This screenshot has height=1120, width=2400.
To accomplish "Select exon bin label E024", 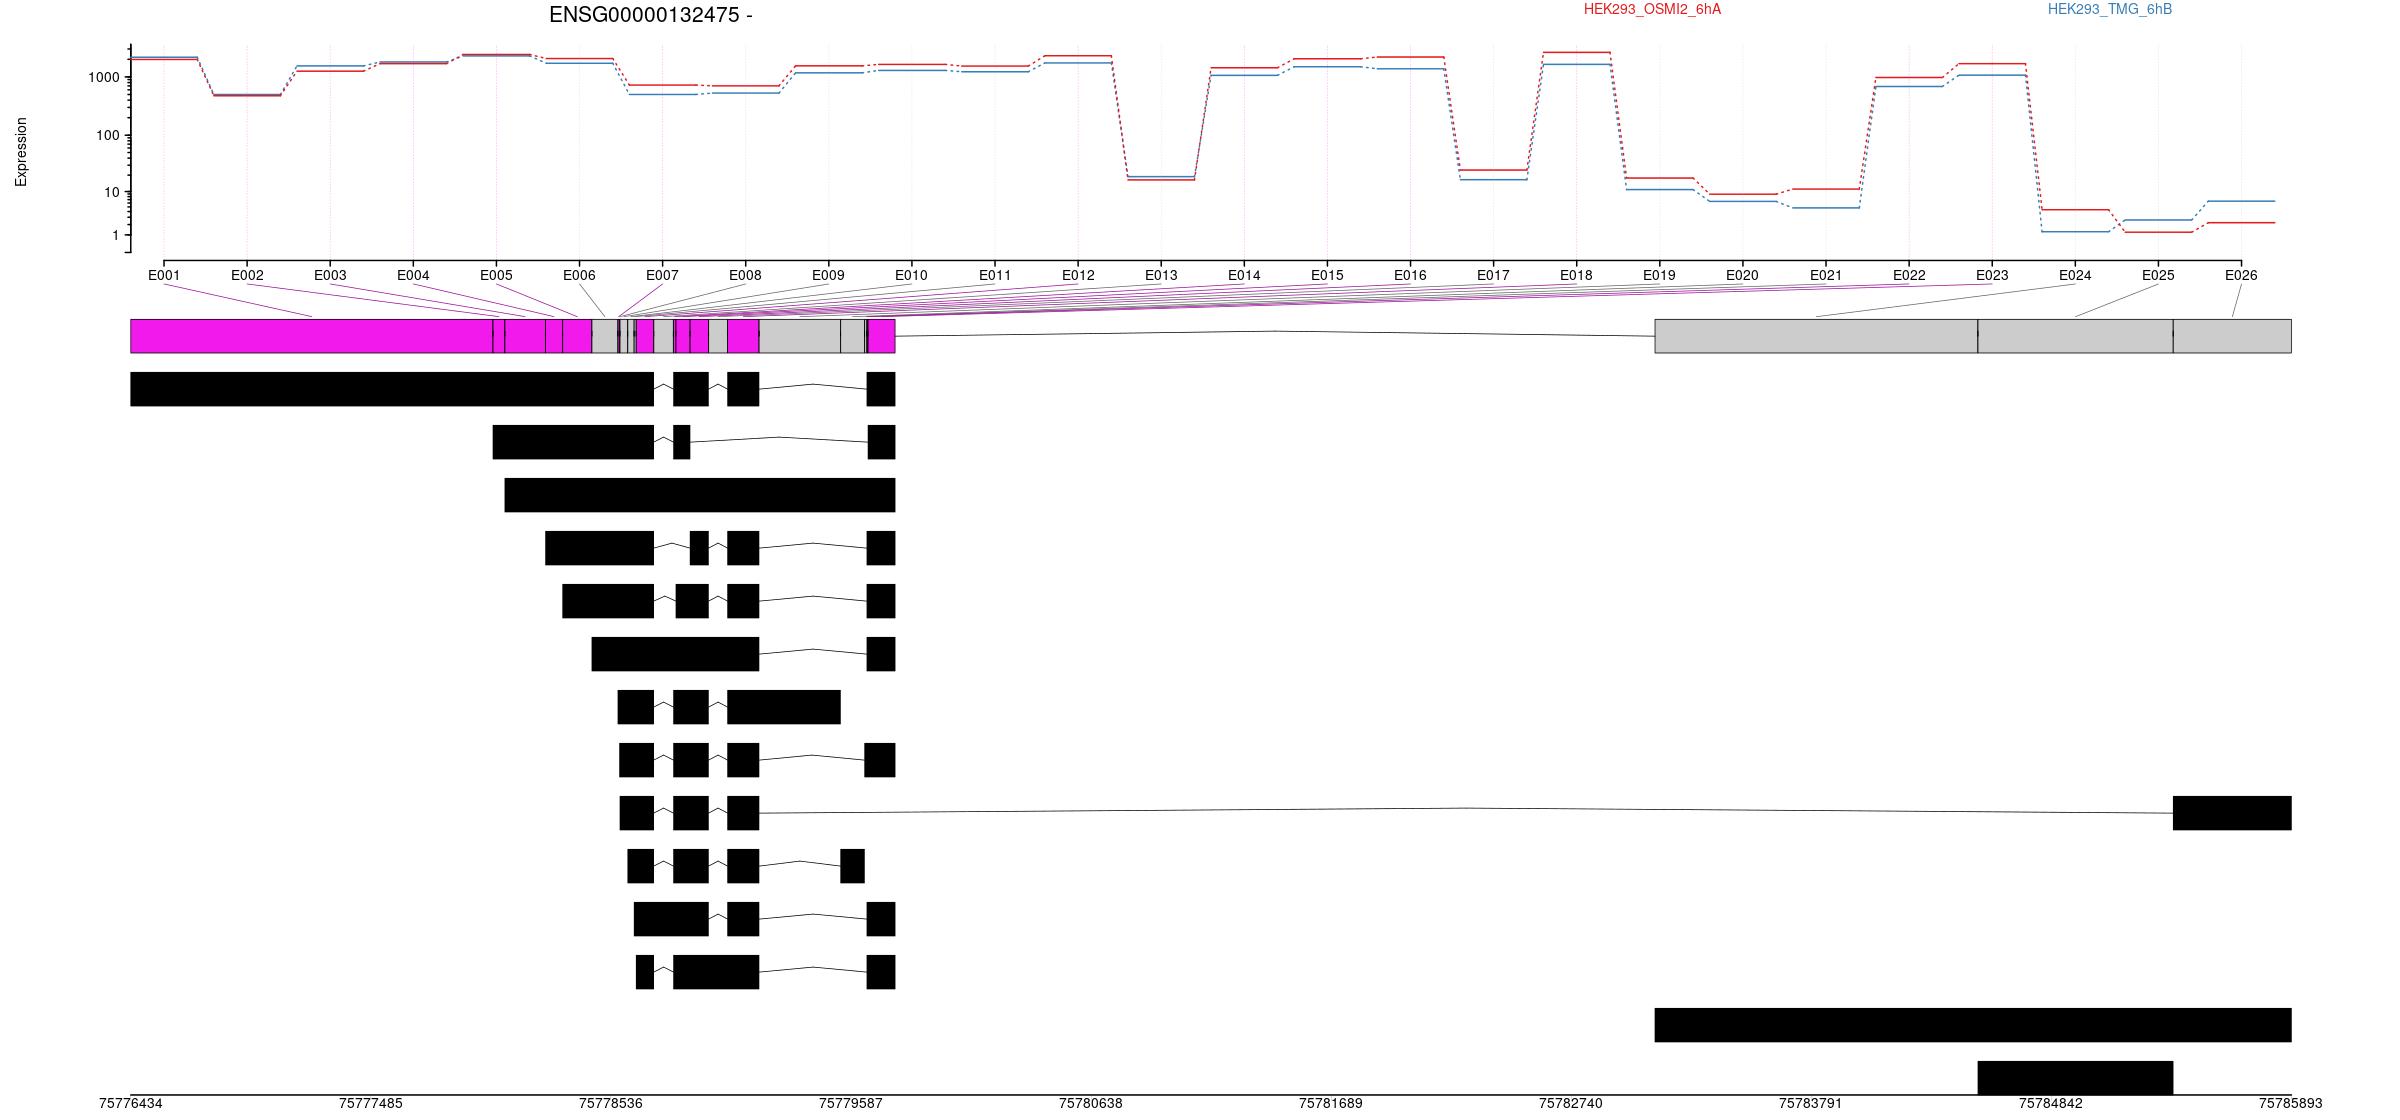I will [2075, 275].
